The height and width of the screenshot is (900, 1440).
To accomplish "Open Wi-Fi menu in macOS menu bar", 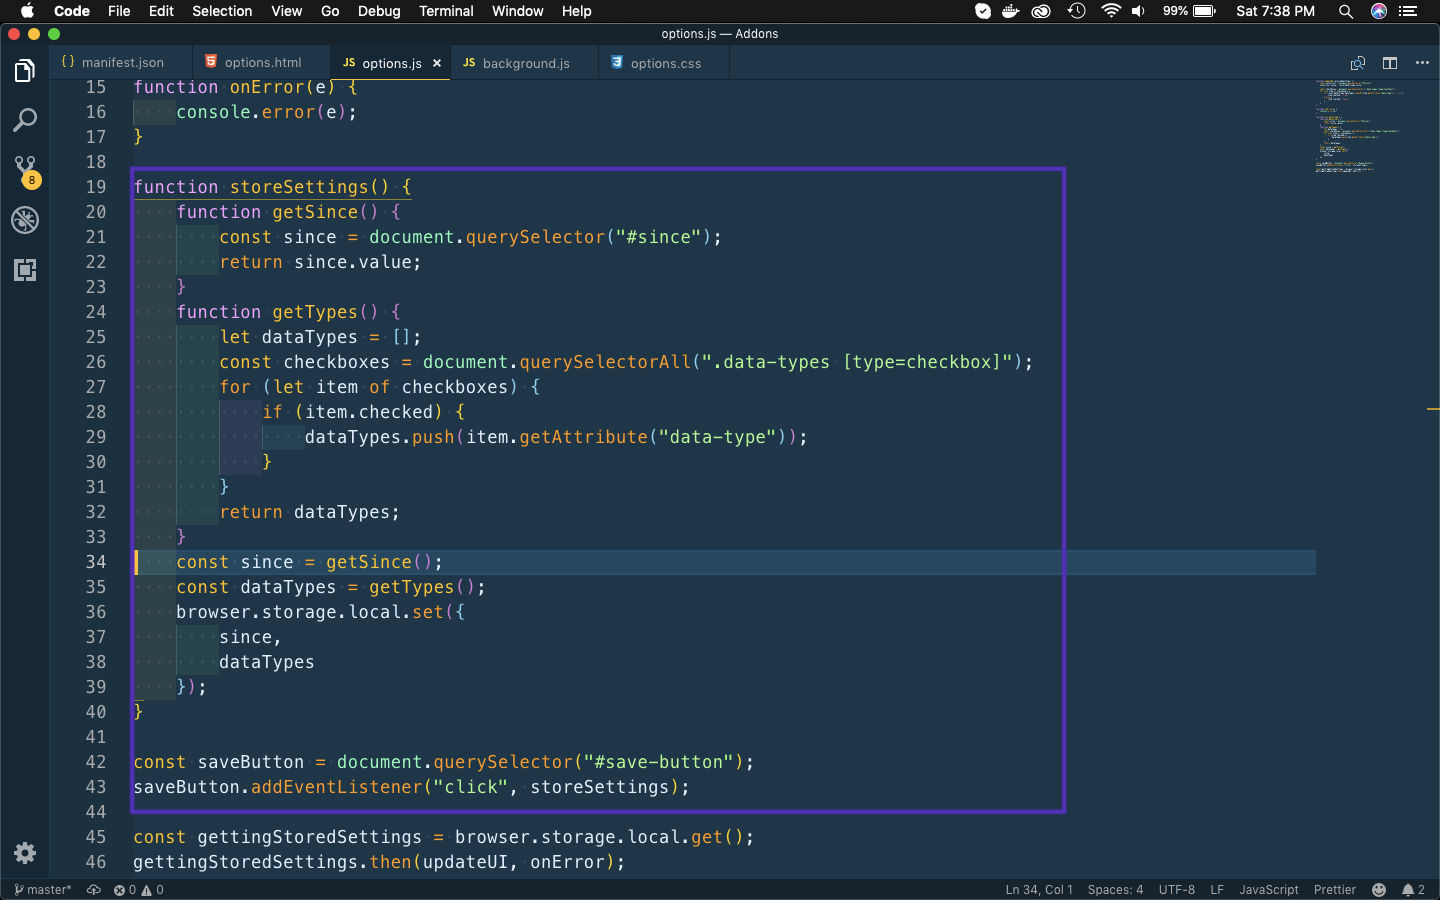I will (x=1111, y=11).
